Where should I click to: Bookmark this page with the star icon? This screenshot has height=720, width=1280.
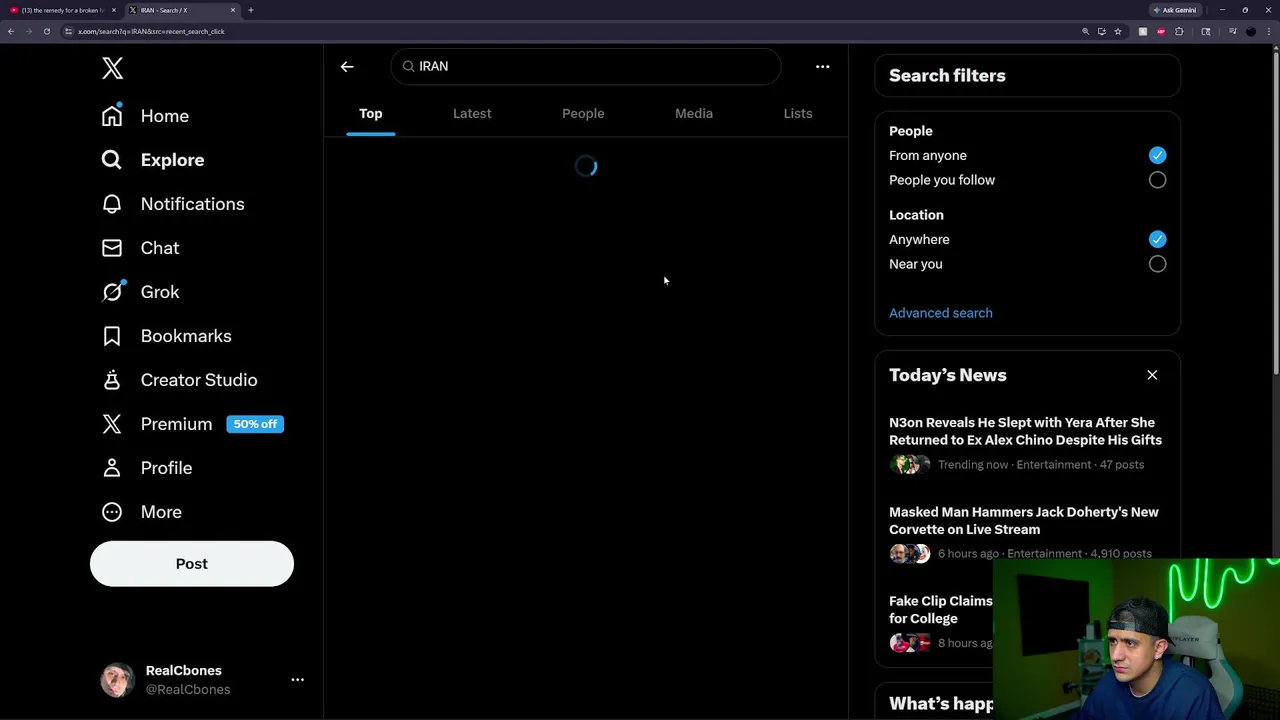point(1117,31)
